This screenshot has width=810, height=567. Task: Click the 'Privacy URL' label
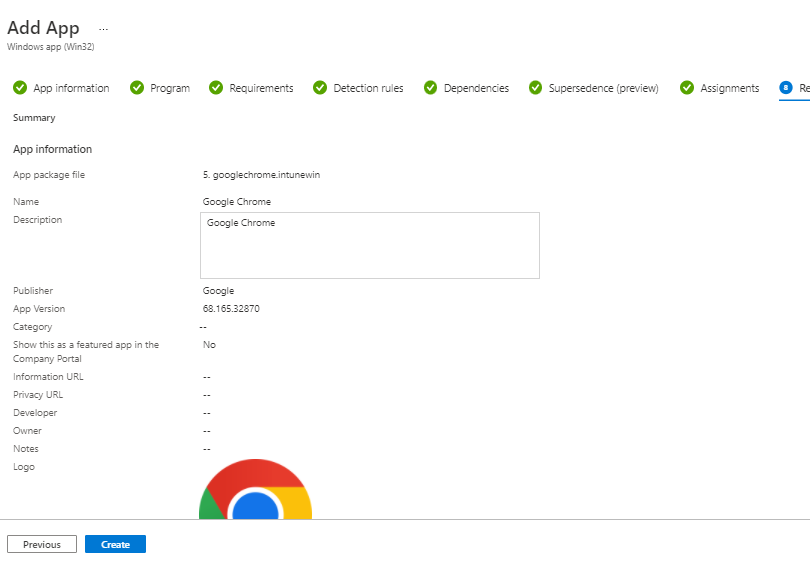coord(38,395)
